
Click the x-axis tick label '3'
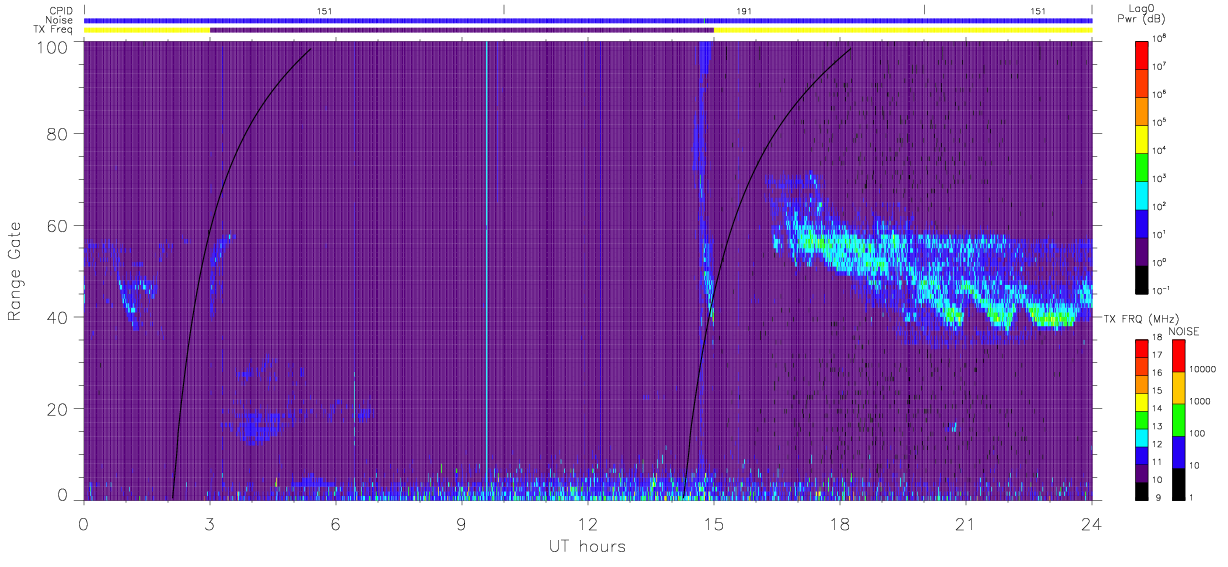[x=210, y=523]
